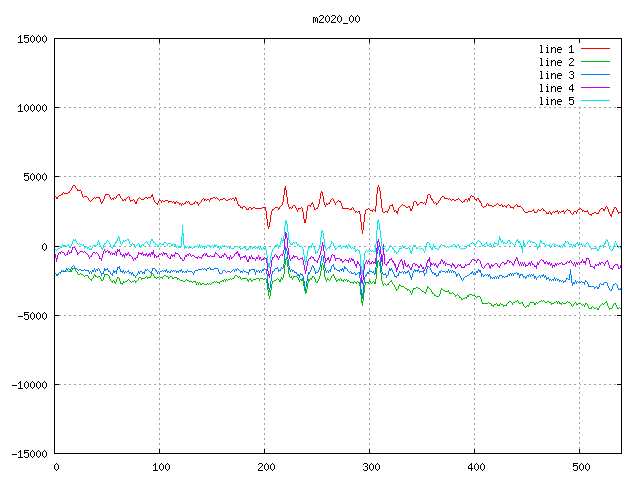Toggle the line 5 legend label
The image size is (640, 480).
556,101
